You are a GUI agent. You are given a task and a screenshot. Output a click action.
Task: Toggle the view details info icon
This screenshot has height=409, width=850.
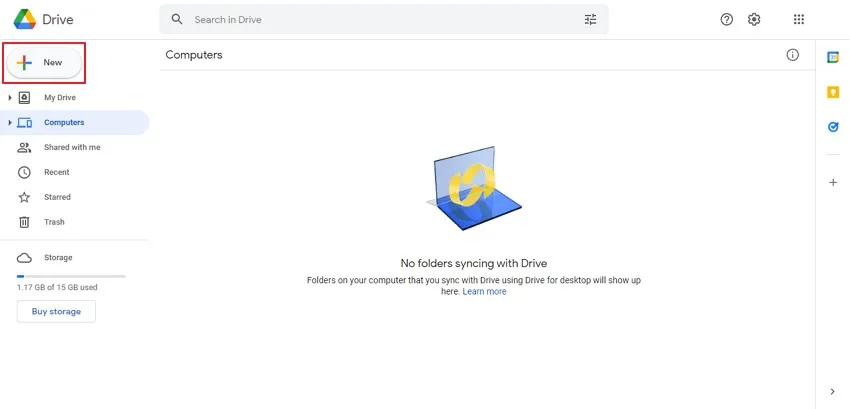(793, 55)
